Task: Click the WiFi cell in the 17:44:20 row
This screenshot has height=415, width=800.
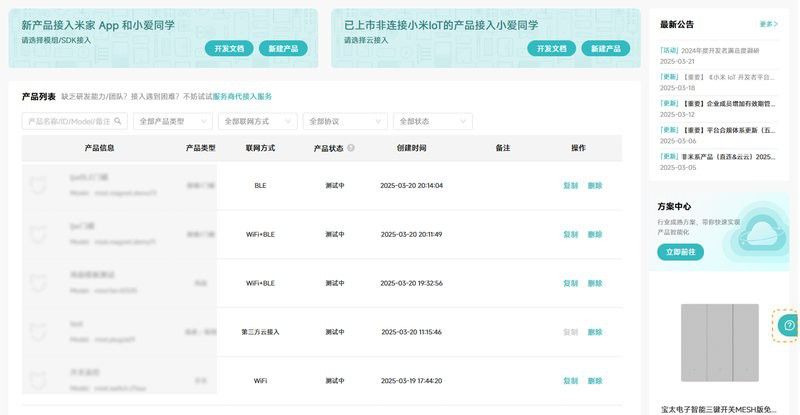Action: coord(260,381)
